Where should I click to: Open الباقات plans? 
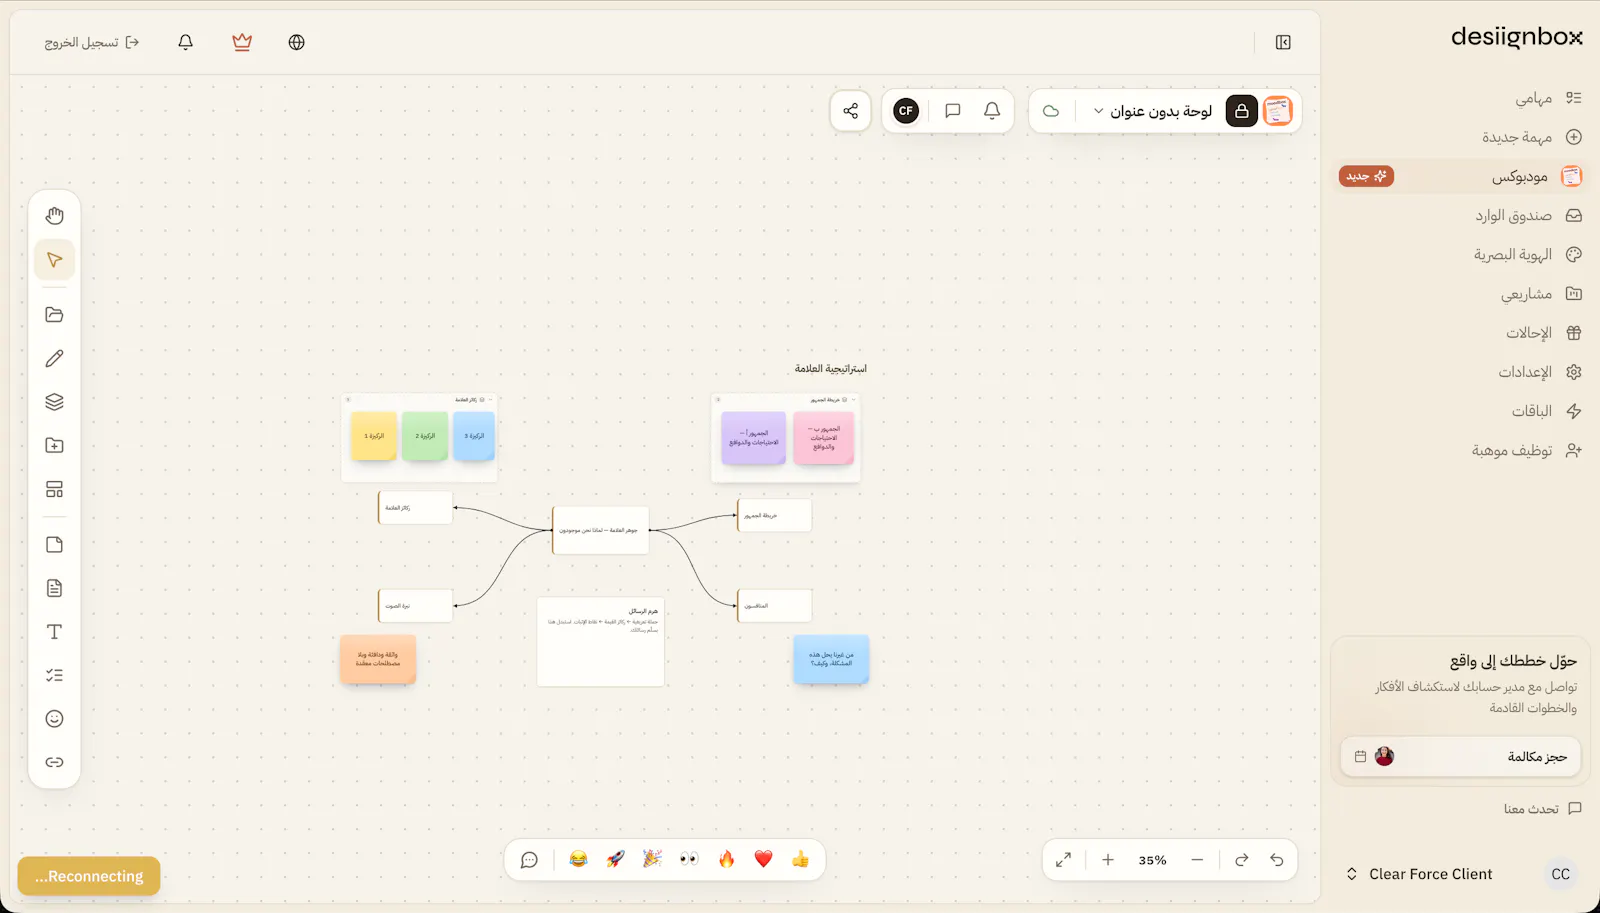pos(1546,411)
